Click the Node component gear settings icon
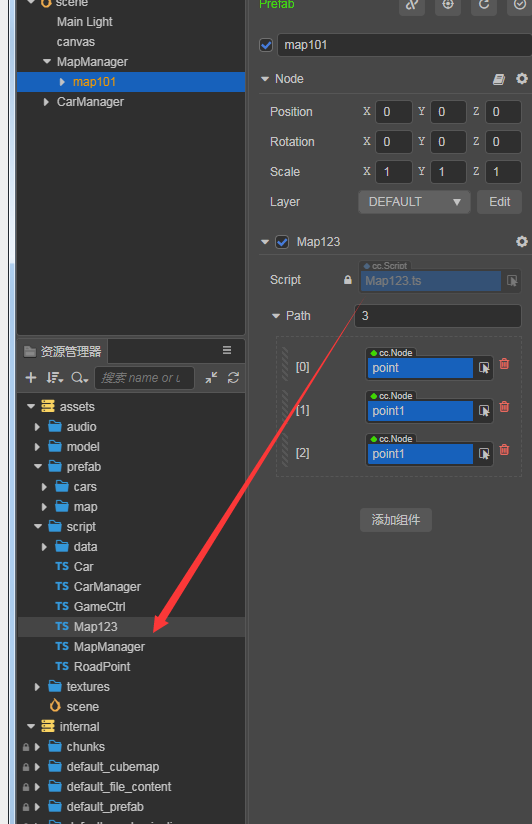 point(521,79)
